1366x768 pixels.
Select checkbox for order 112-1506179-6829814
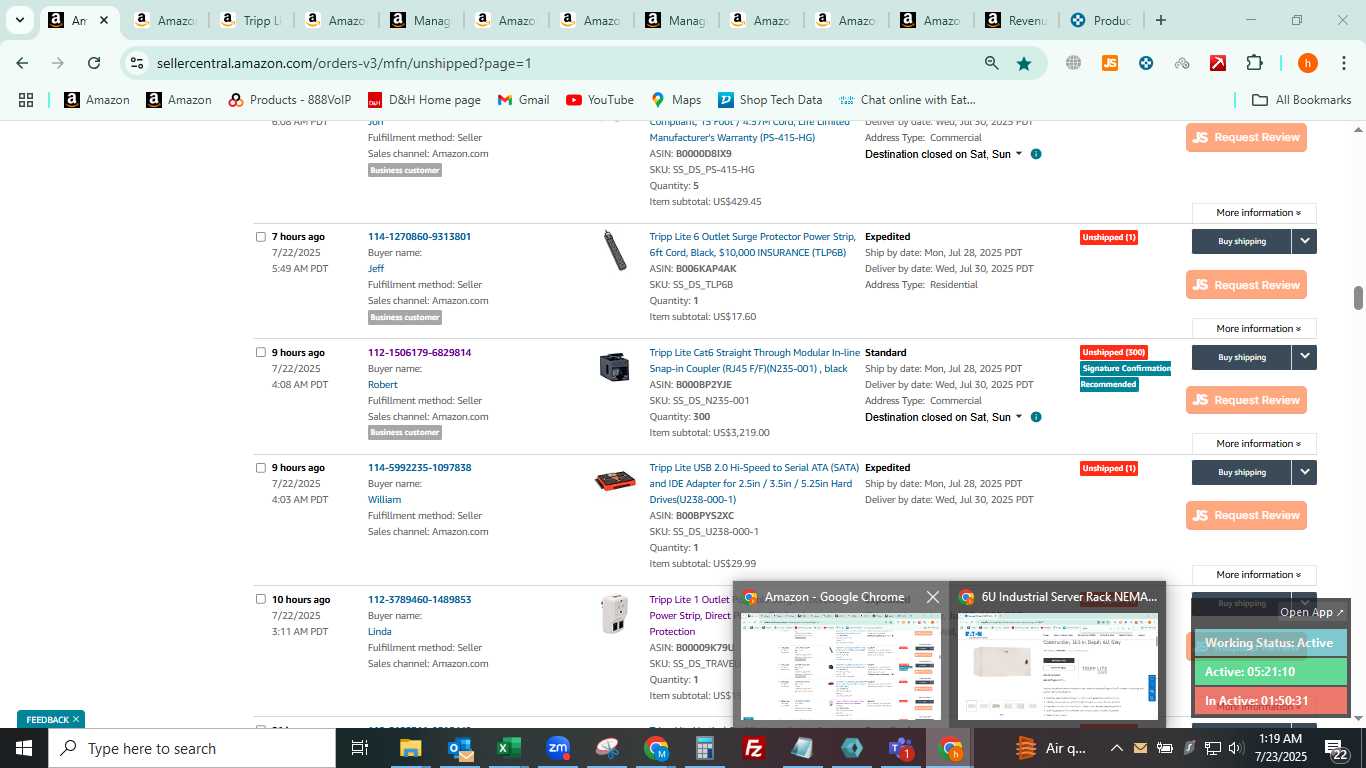pyautogui.click(x=261, y=352)
